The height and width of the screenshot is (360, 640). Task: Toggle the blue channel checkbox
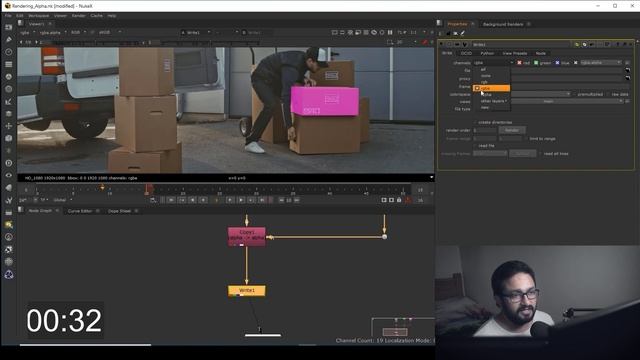(x=557, y=63)
